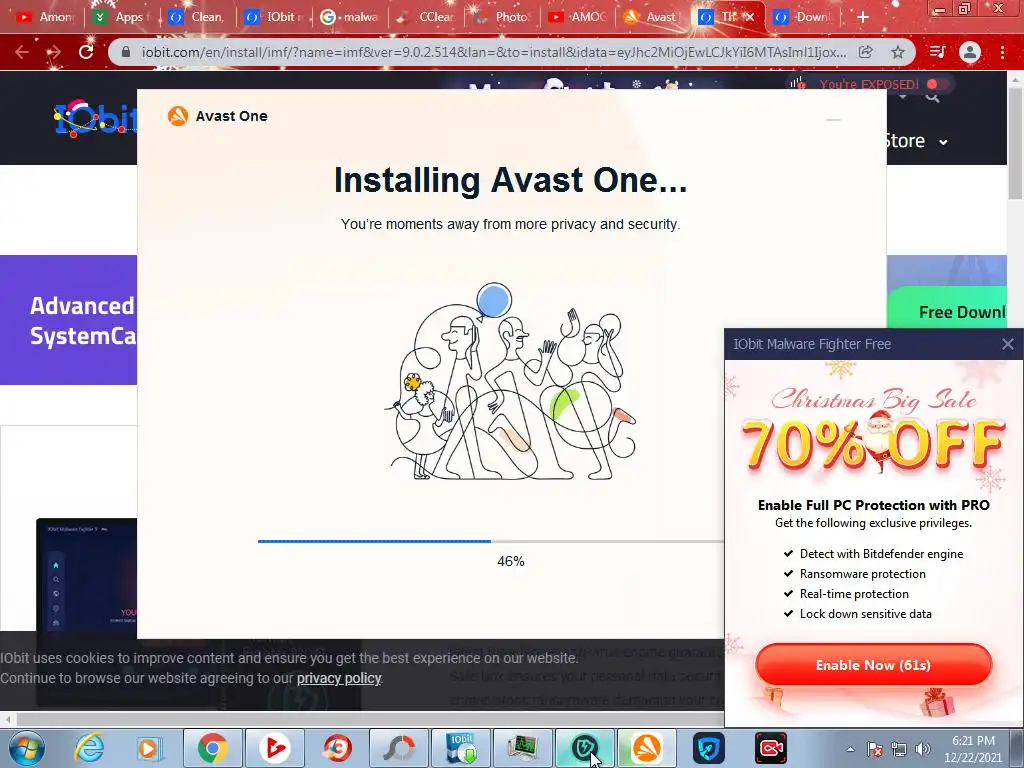Open Windows Media Player from taskbar
The width and height of the screenshot is (1024, 768).
click(x=149, y=748)
